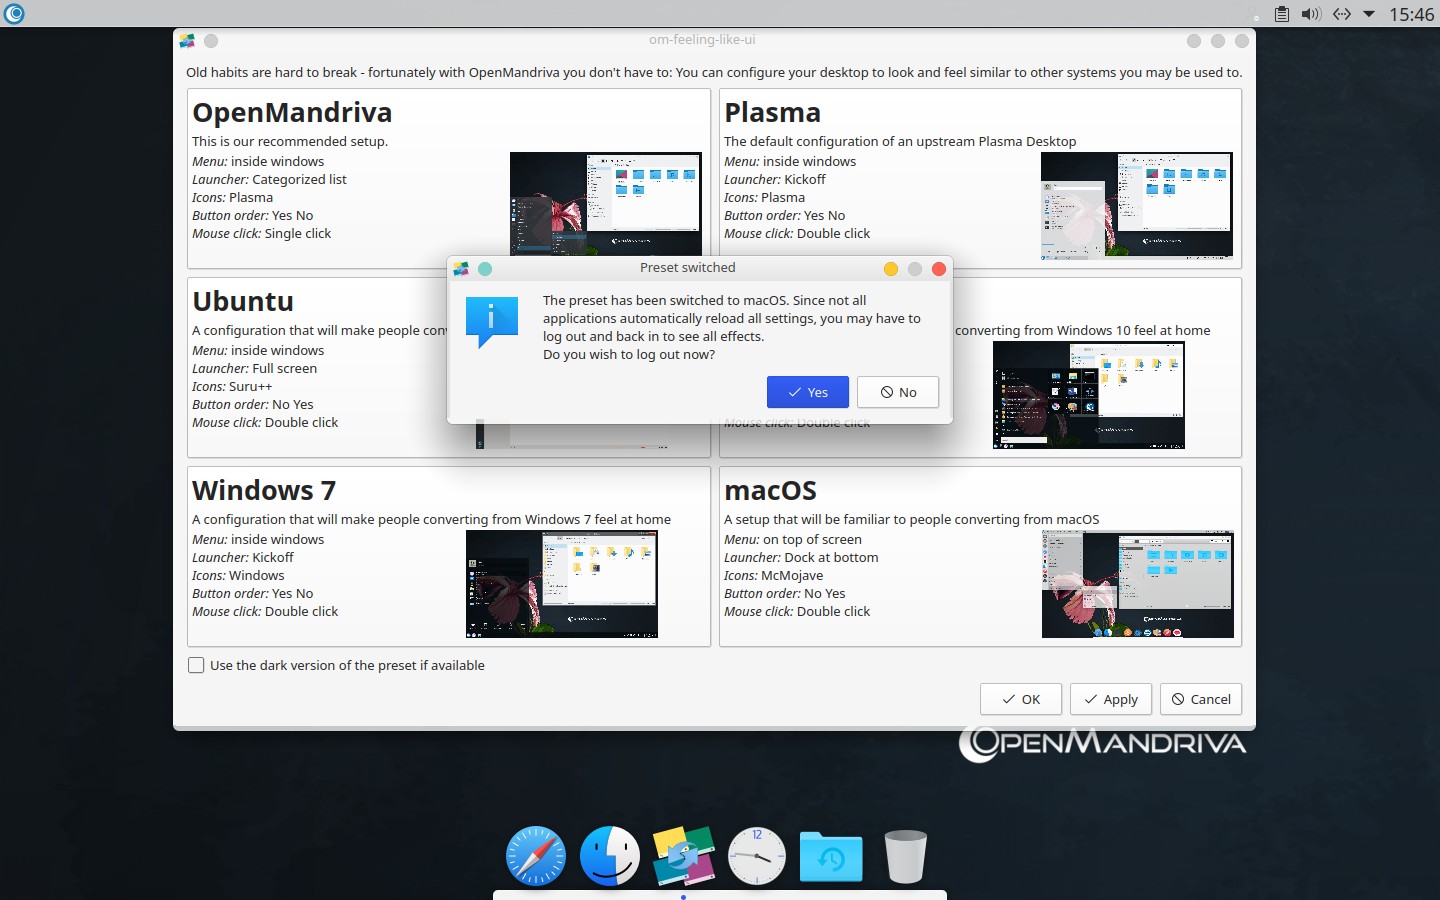Click OK in om-feeling-like-ui window
This screenshot has width=1440, height=900.
(x=1021, y=699)
